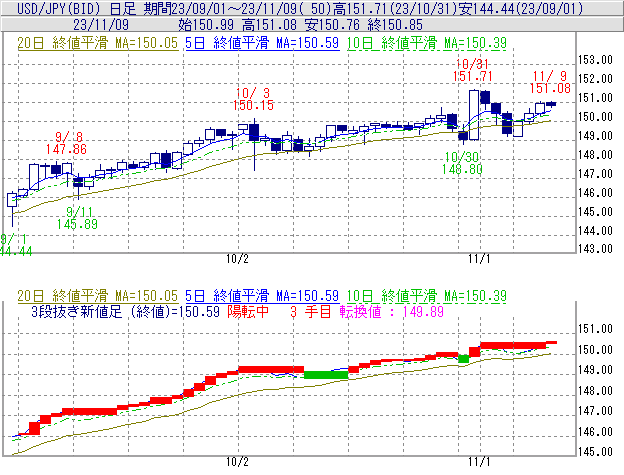Click the 10/2 date label under upper chart
Viewport: 624px width, 475px height.
[238, 259]
